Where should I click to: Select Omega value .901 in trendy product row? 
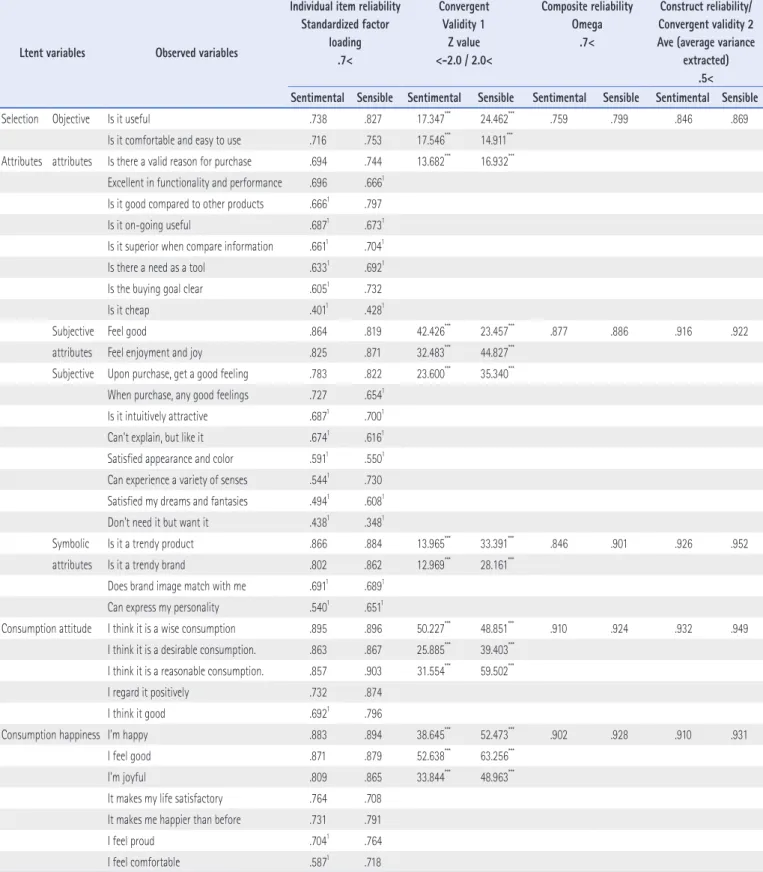pyautogui.click(x=619, y=544)
